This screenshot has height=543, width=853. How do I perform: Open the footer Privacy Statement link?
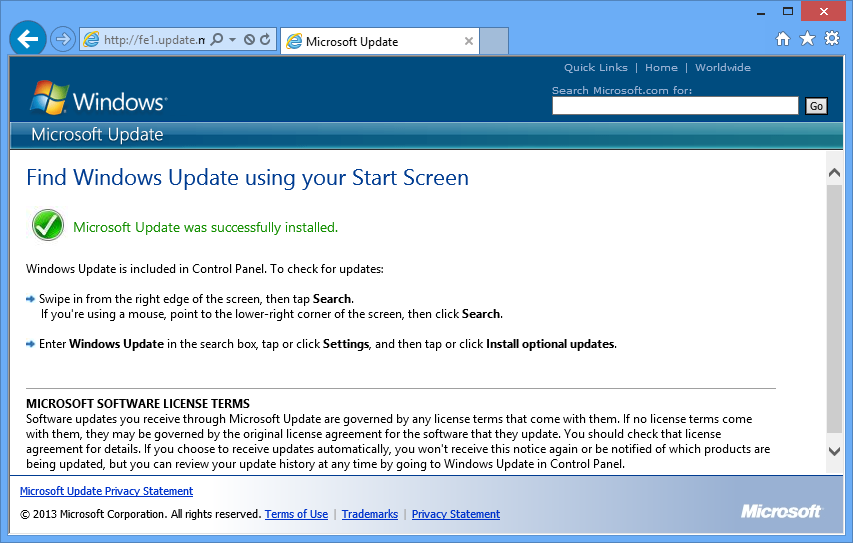click(456, 514)
